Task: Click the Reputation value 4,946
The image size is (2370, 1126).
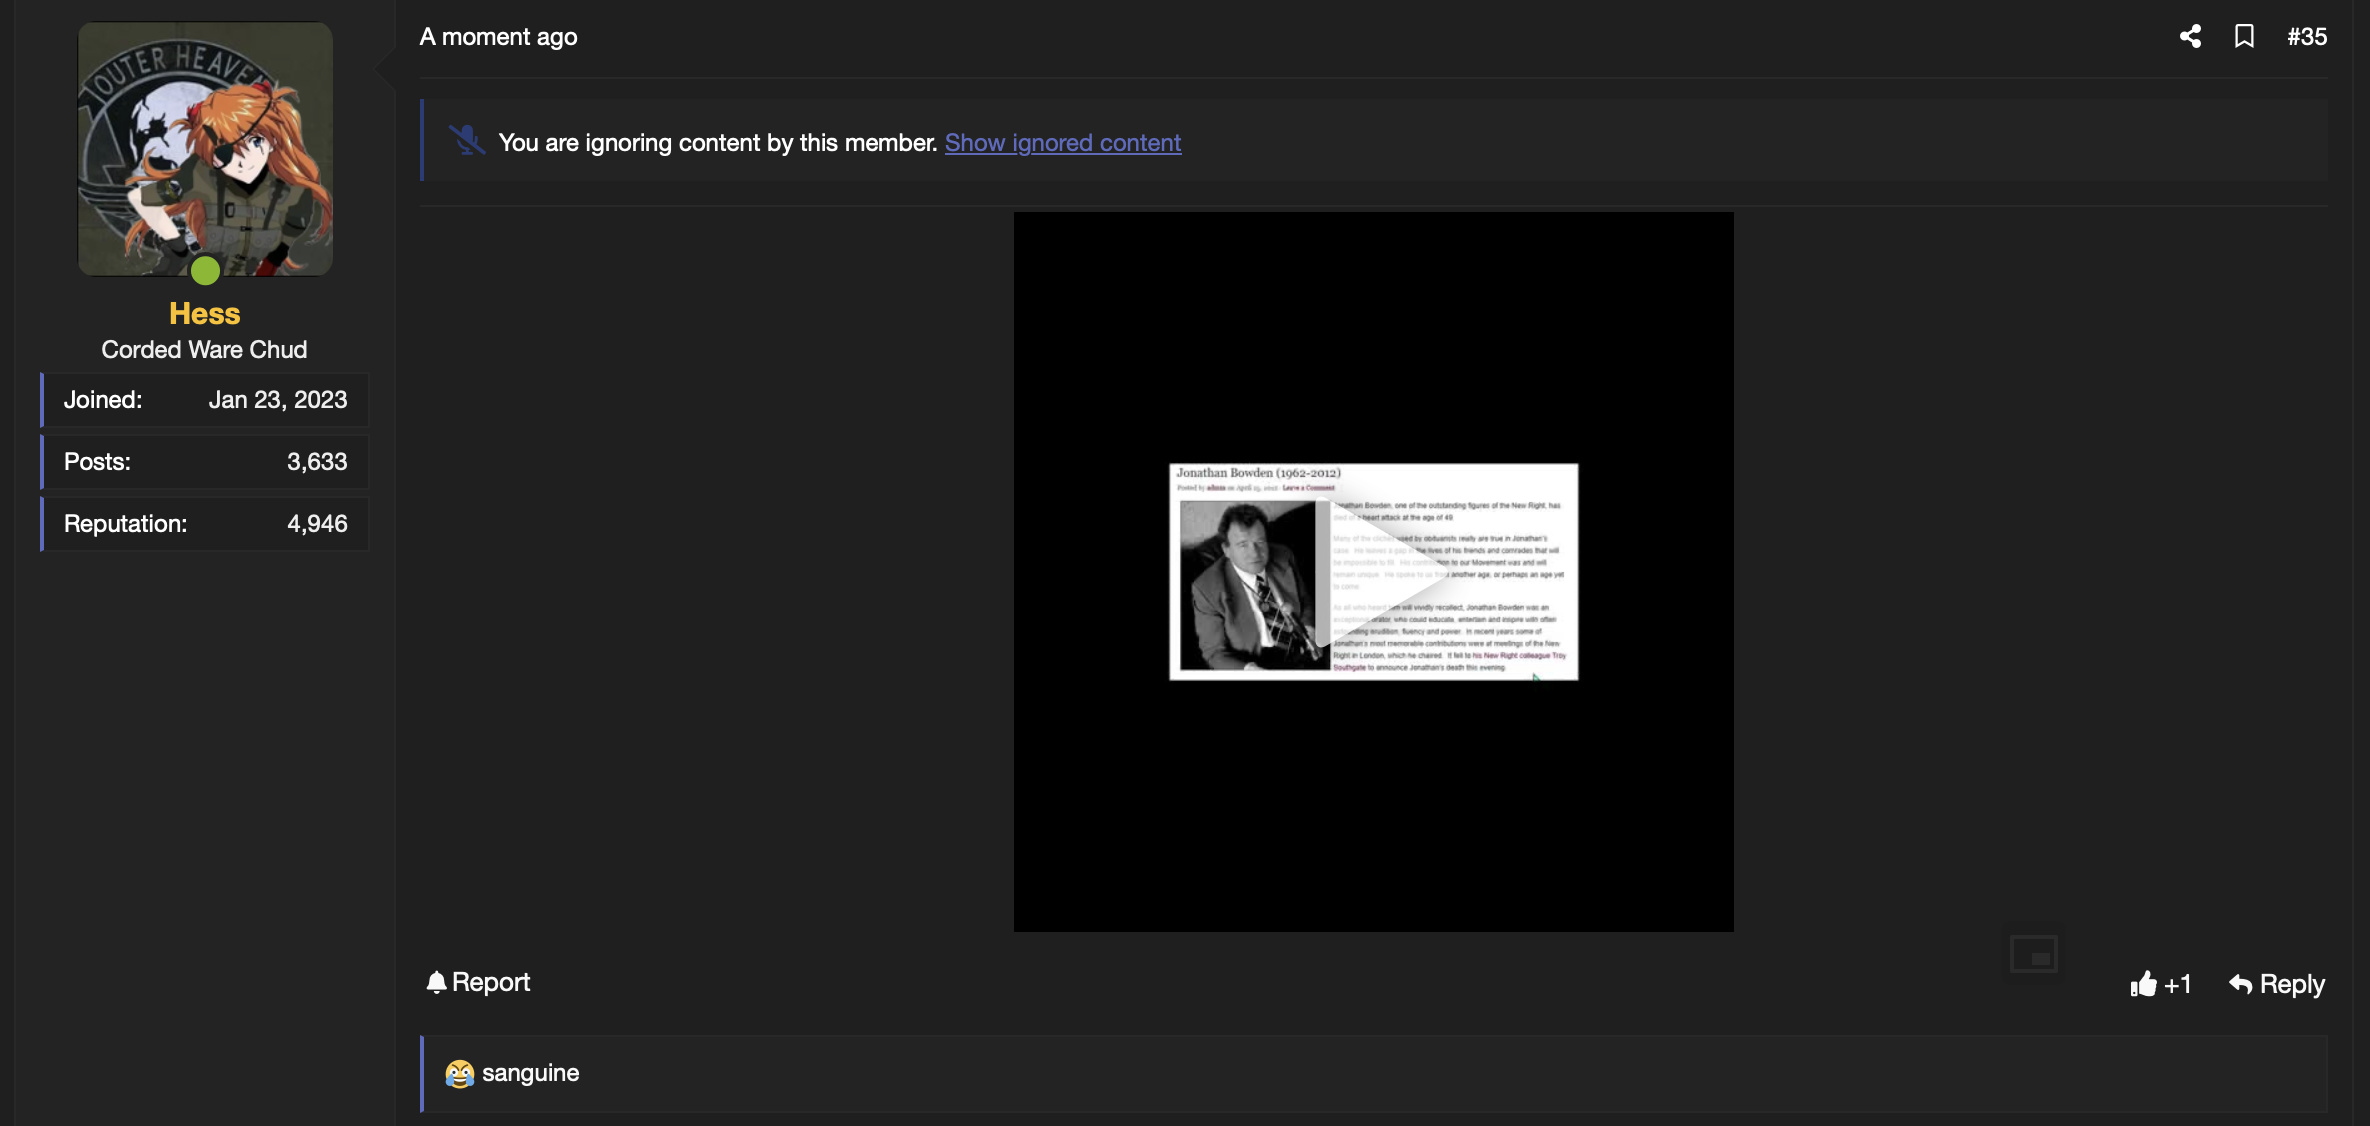Action: 317,523
